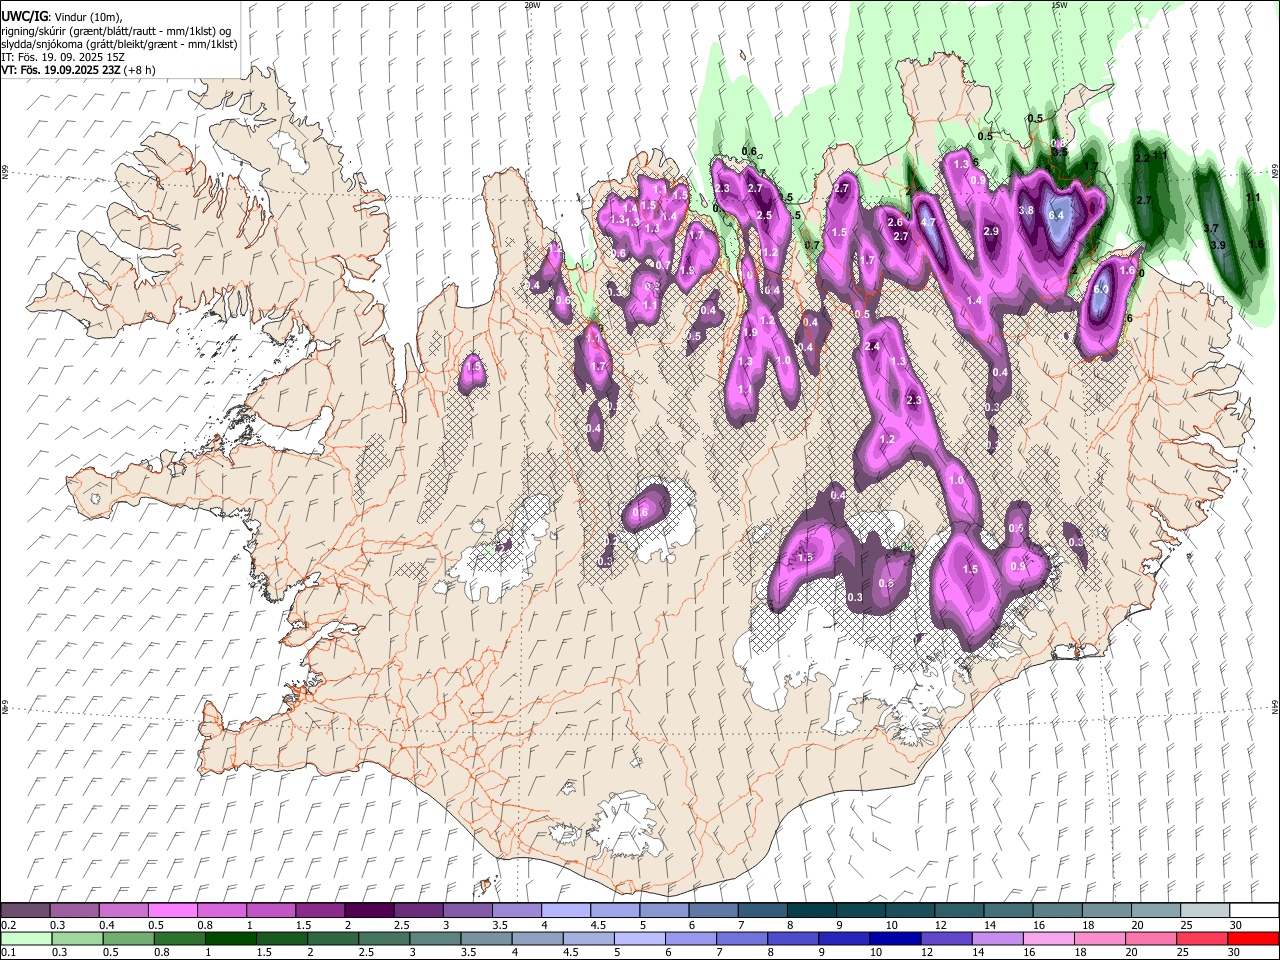Click the 3.7 rain value offshore
The height and width of the screenshot is (960, 1280).
click(1210, 229)
